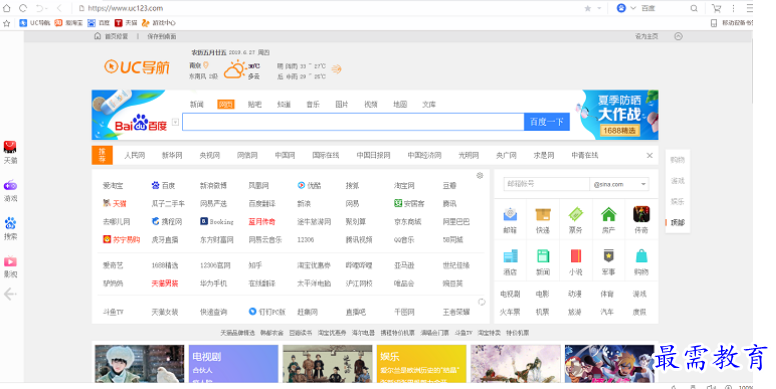The image size is (776, 389).
Task: Refresh site list with circular arrow
Action: point(481,302)
